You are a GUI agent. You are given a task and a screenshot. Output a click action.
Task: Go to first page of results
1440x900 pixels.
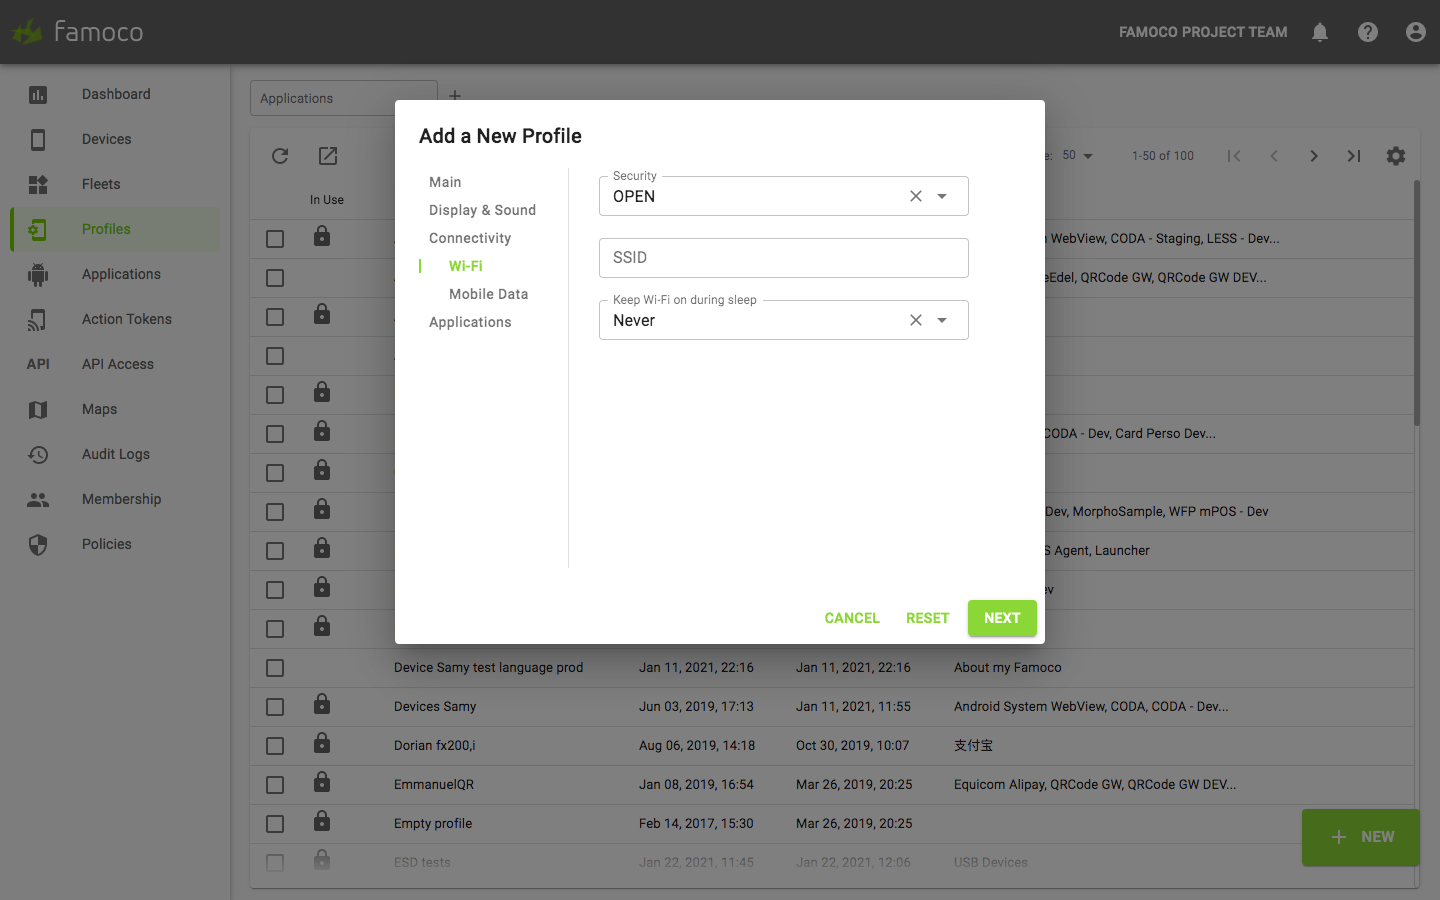(1234, 156)
